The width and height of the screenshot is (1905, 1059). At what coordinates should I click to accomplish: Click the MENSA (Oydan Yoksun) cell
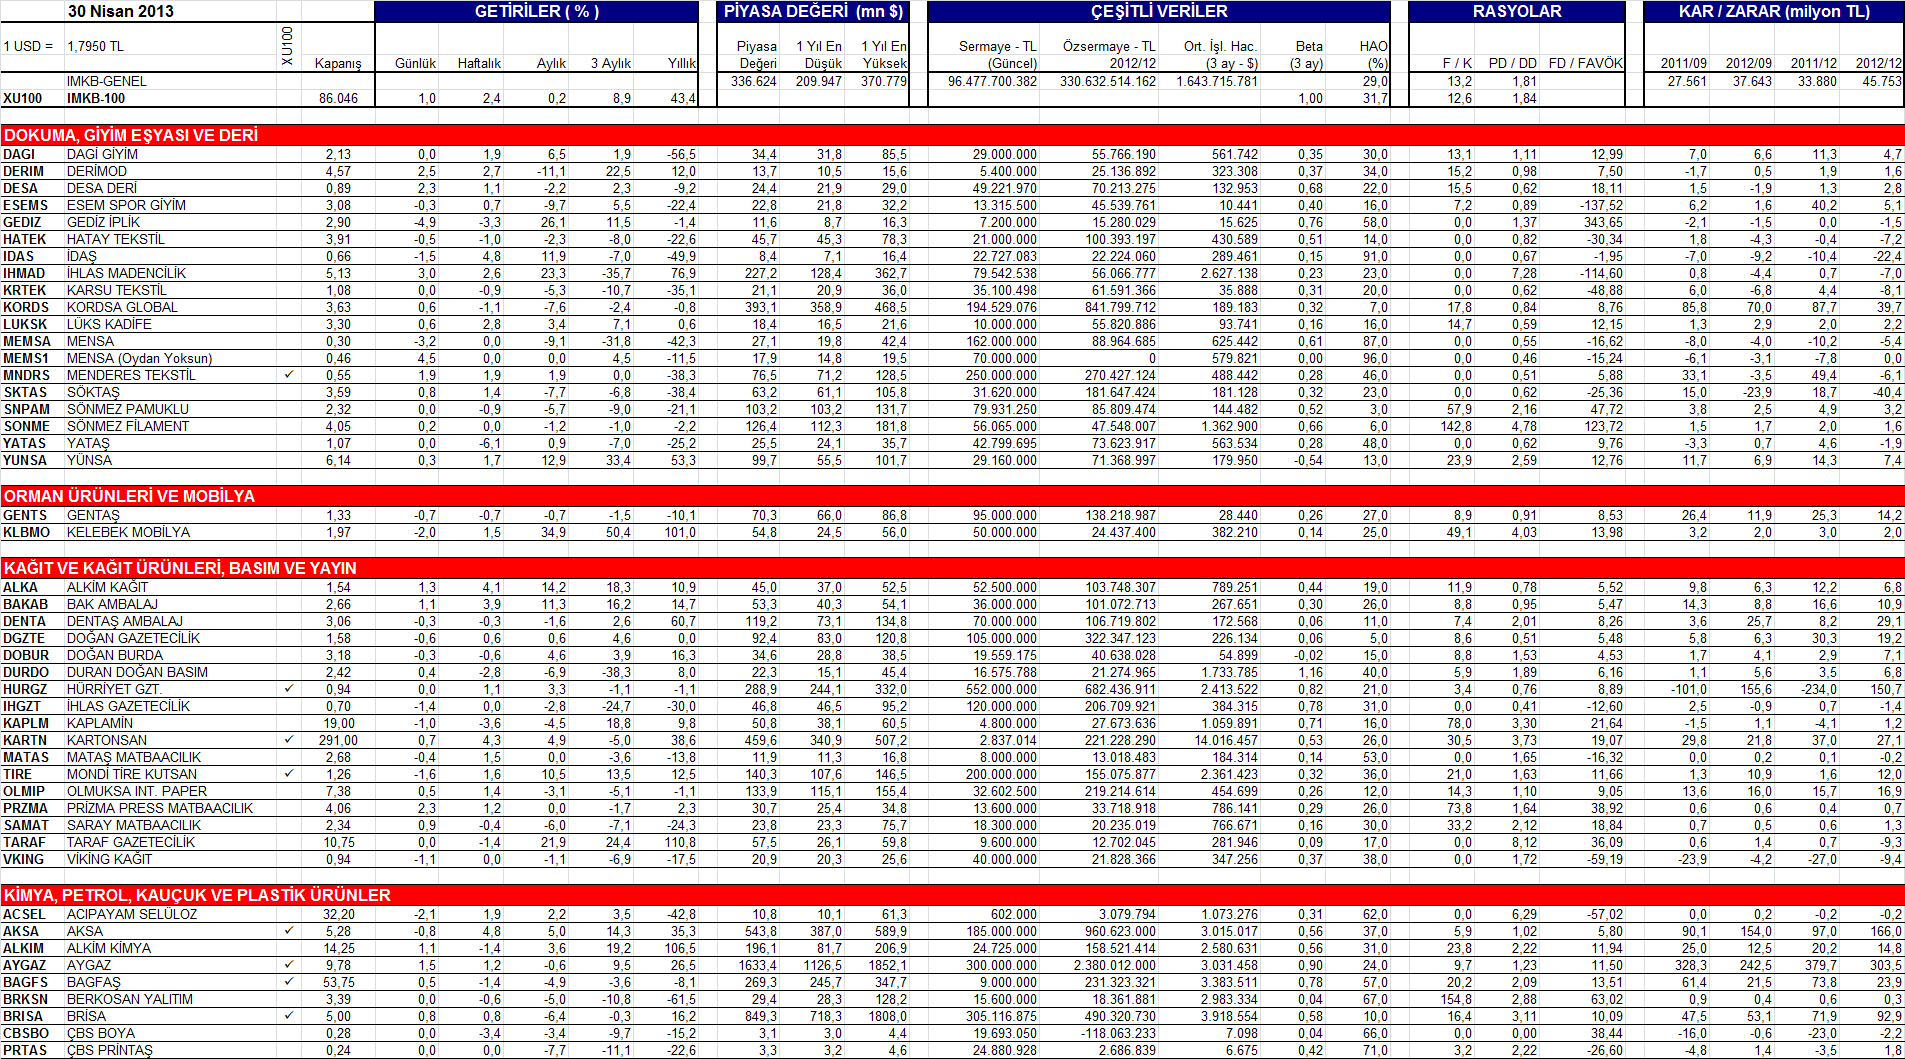139,358
